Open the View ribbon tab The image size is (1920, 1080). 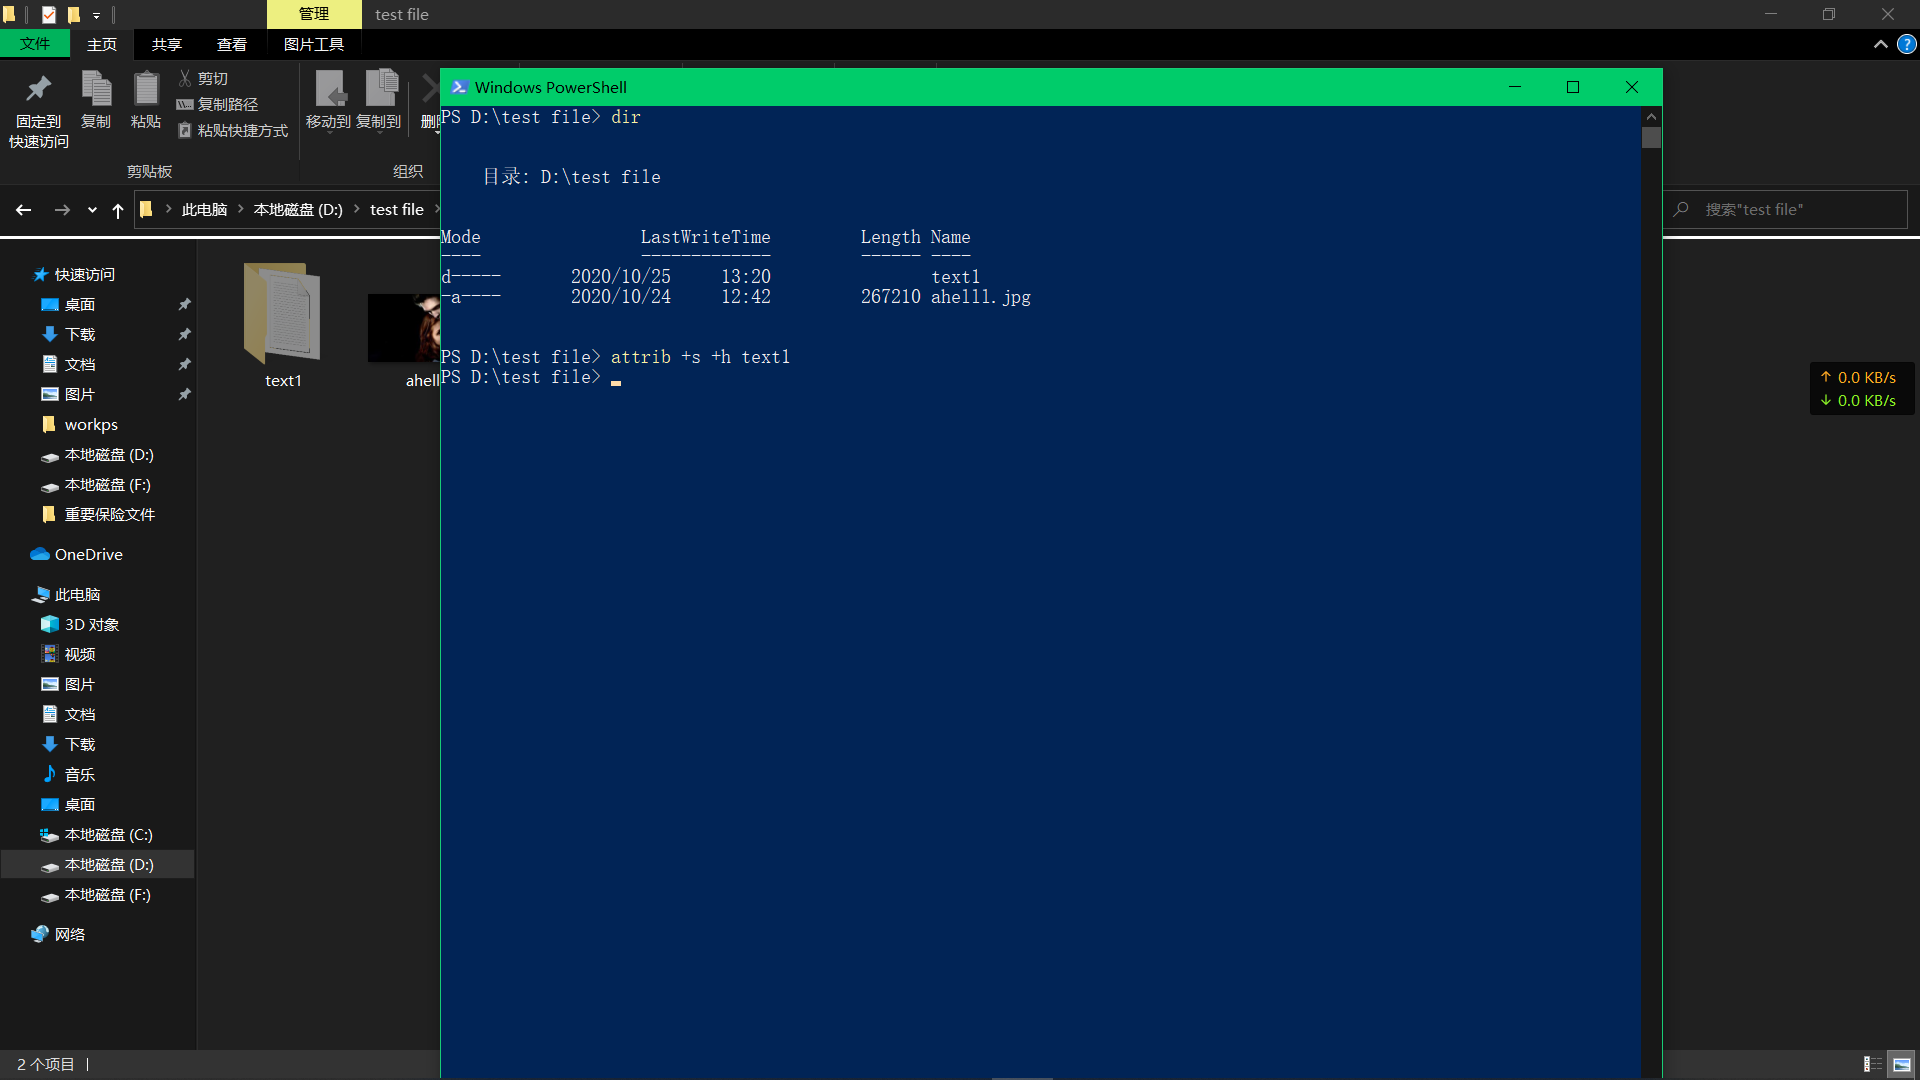point(231,44)
